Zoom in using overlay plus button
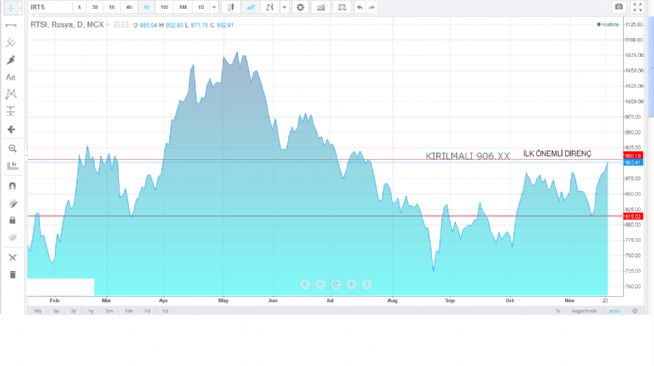 click(351, 285)
